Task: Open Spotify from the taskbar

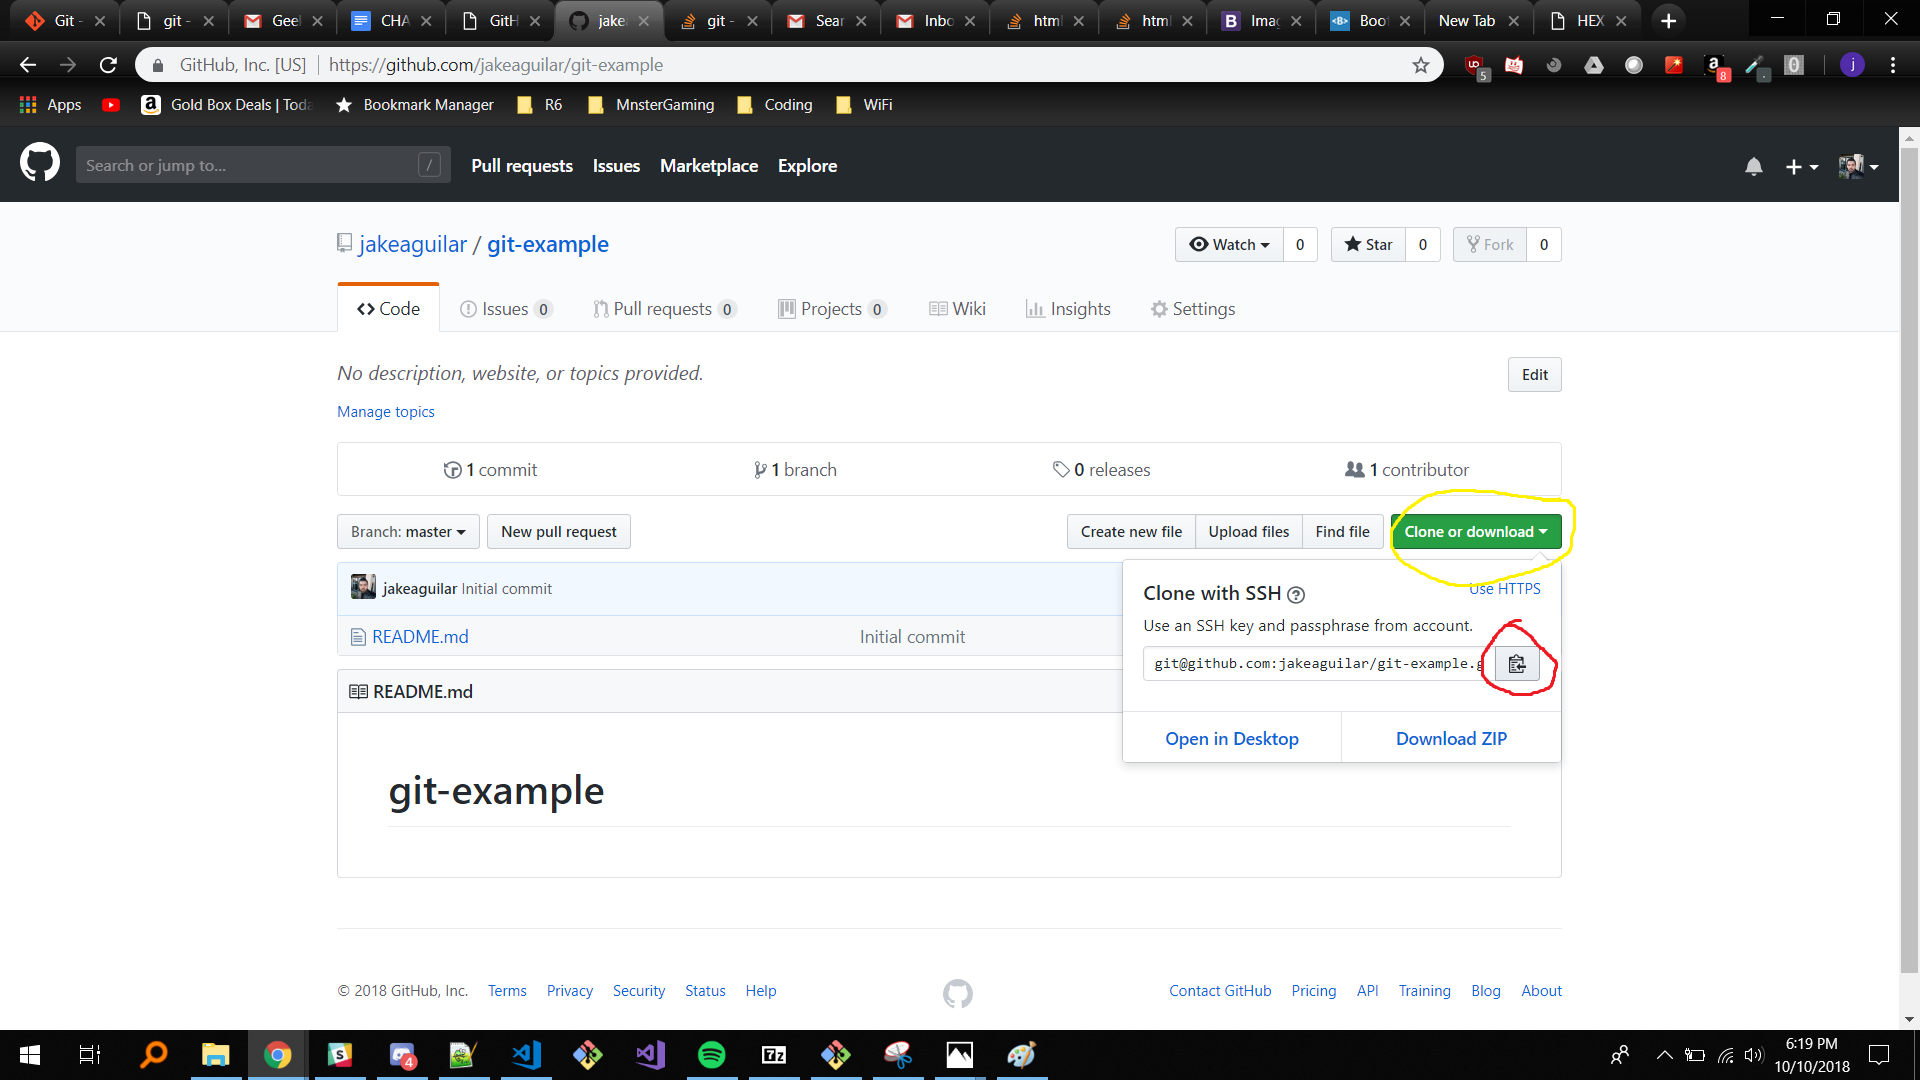Action: [x=711, y=1054]
